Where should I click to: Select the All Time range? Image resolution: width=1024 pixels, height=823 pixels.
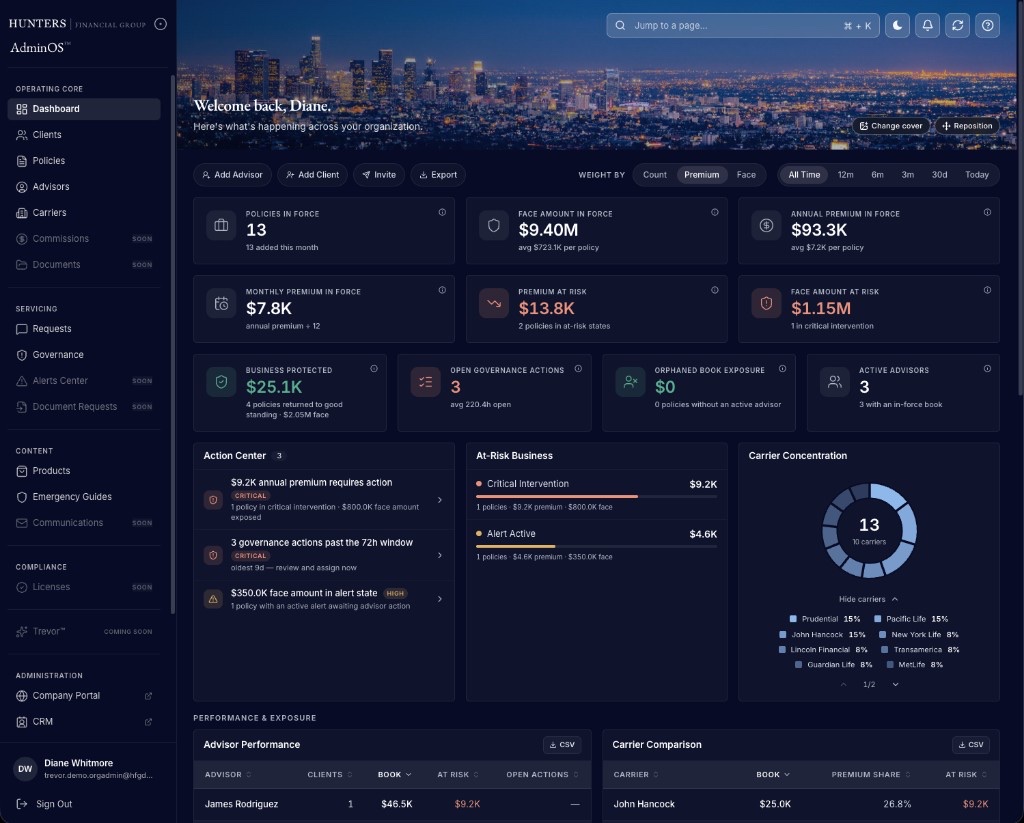(804, 175)
